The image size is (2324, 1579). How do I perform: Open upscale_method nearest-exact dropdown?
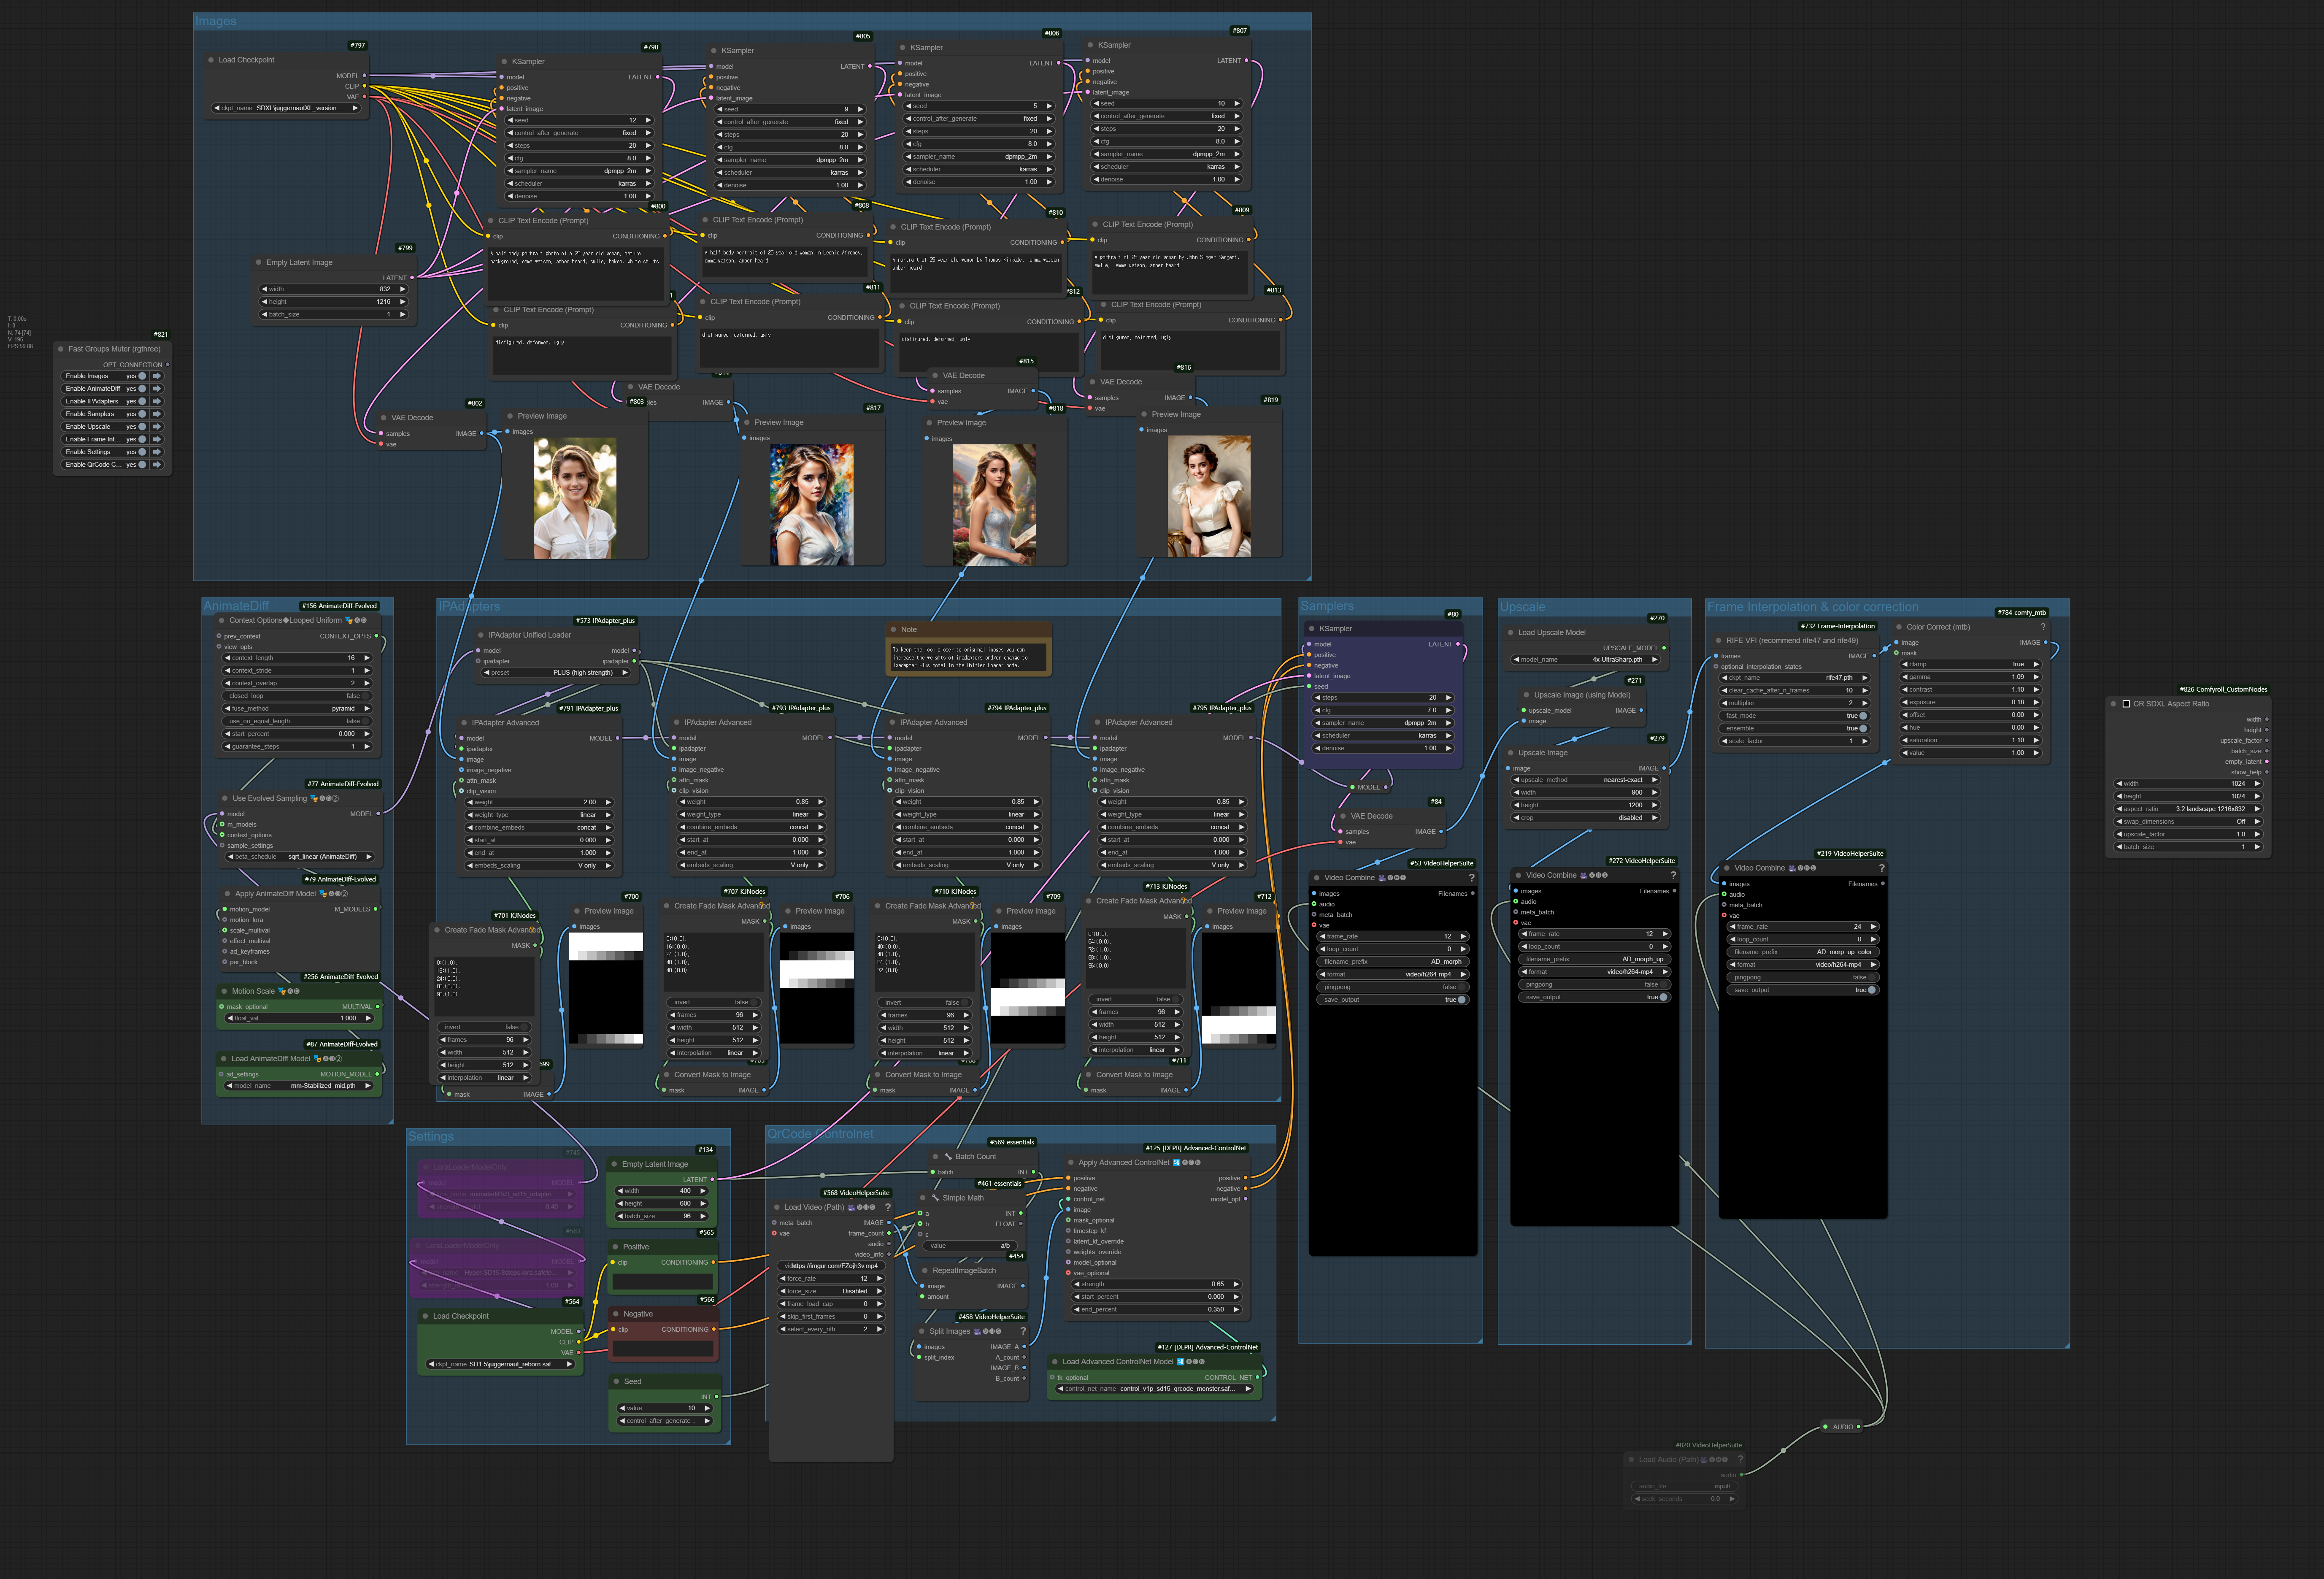pos(1586,780)
